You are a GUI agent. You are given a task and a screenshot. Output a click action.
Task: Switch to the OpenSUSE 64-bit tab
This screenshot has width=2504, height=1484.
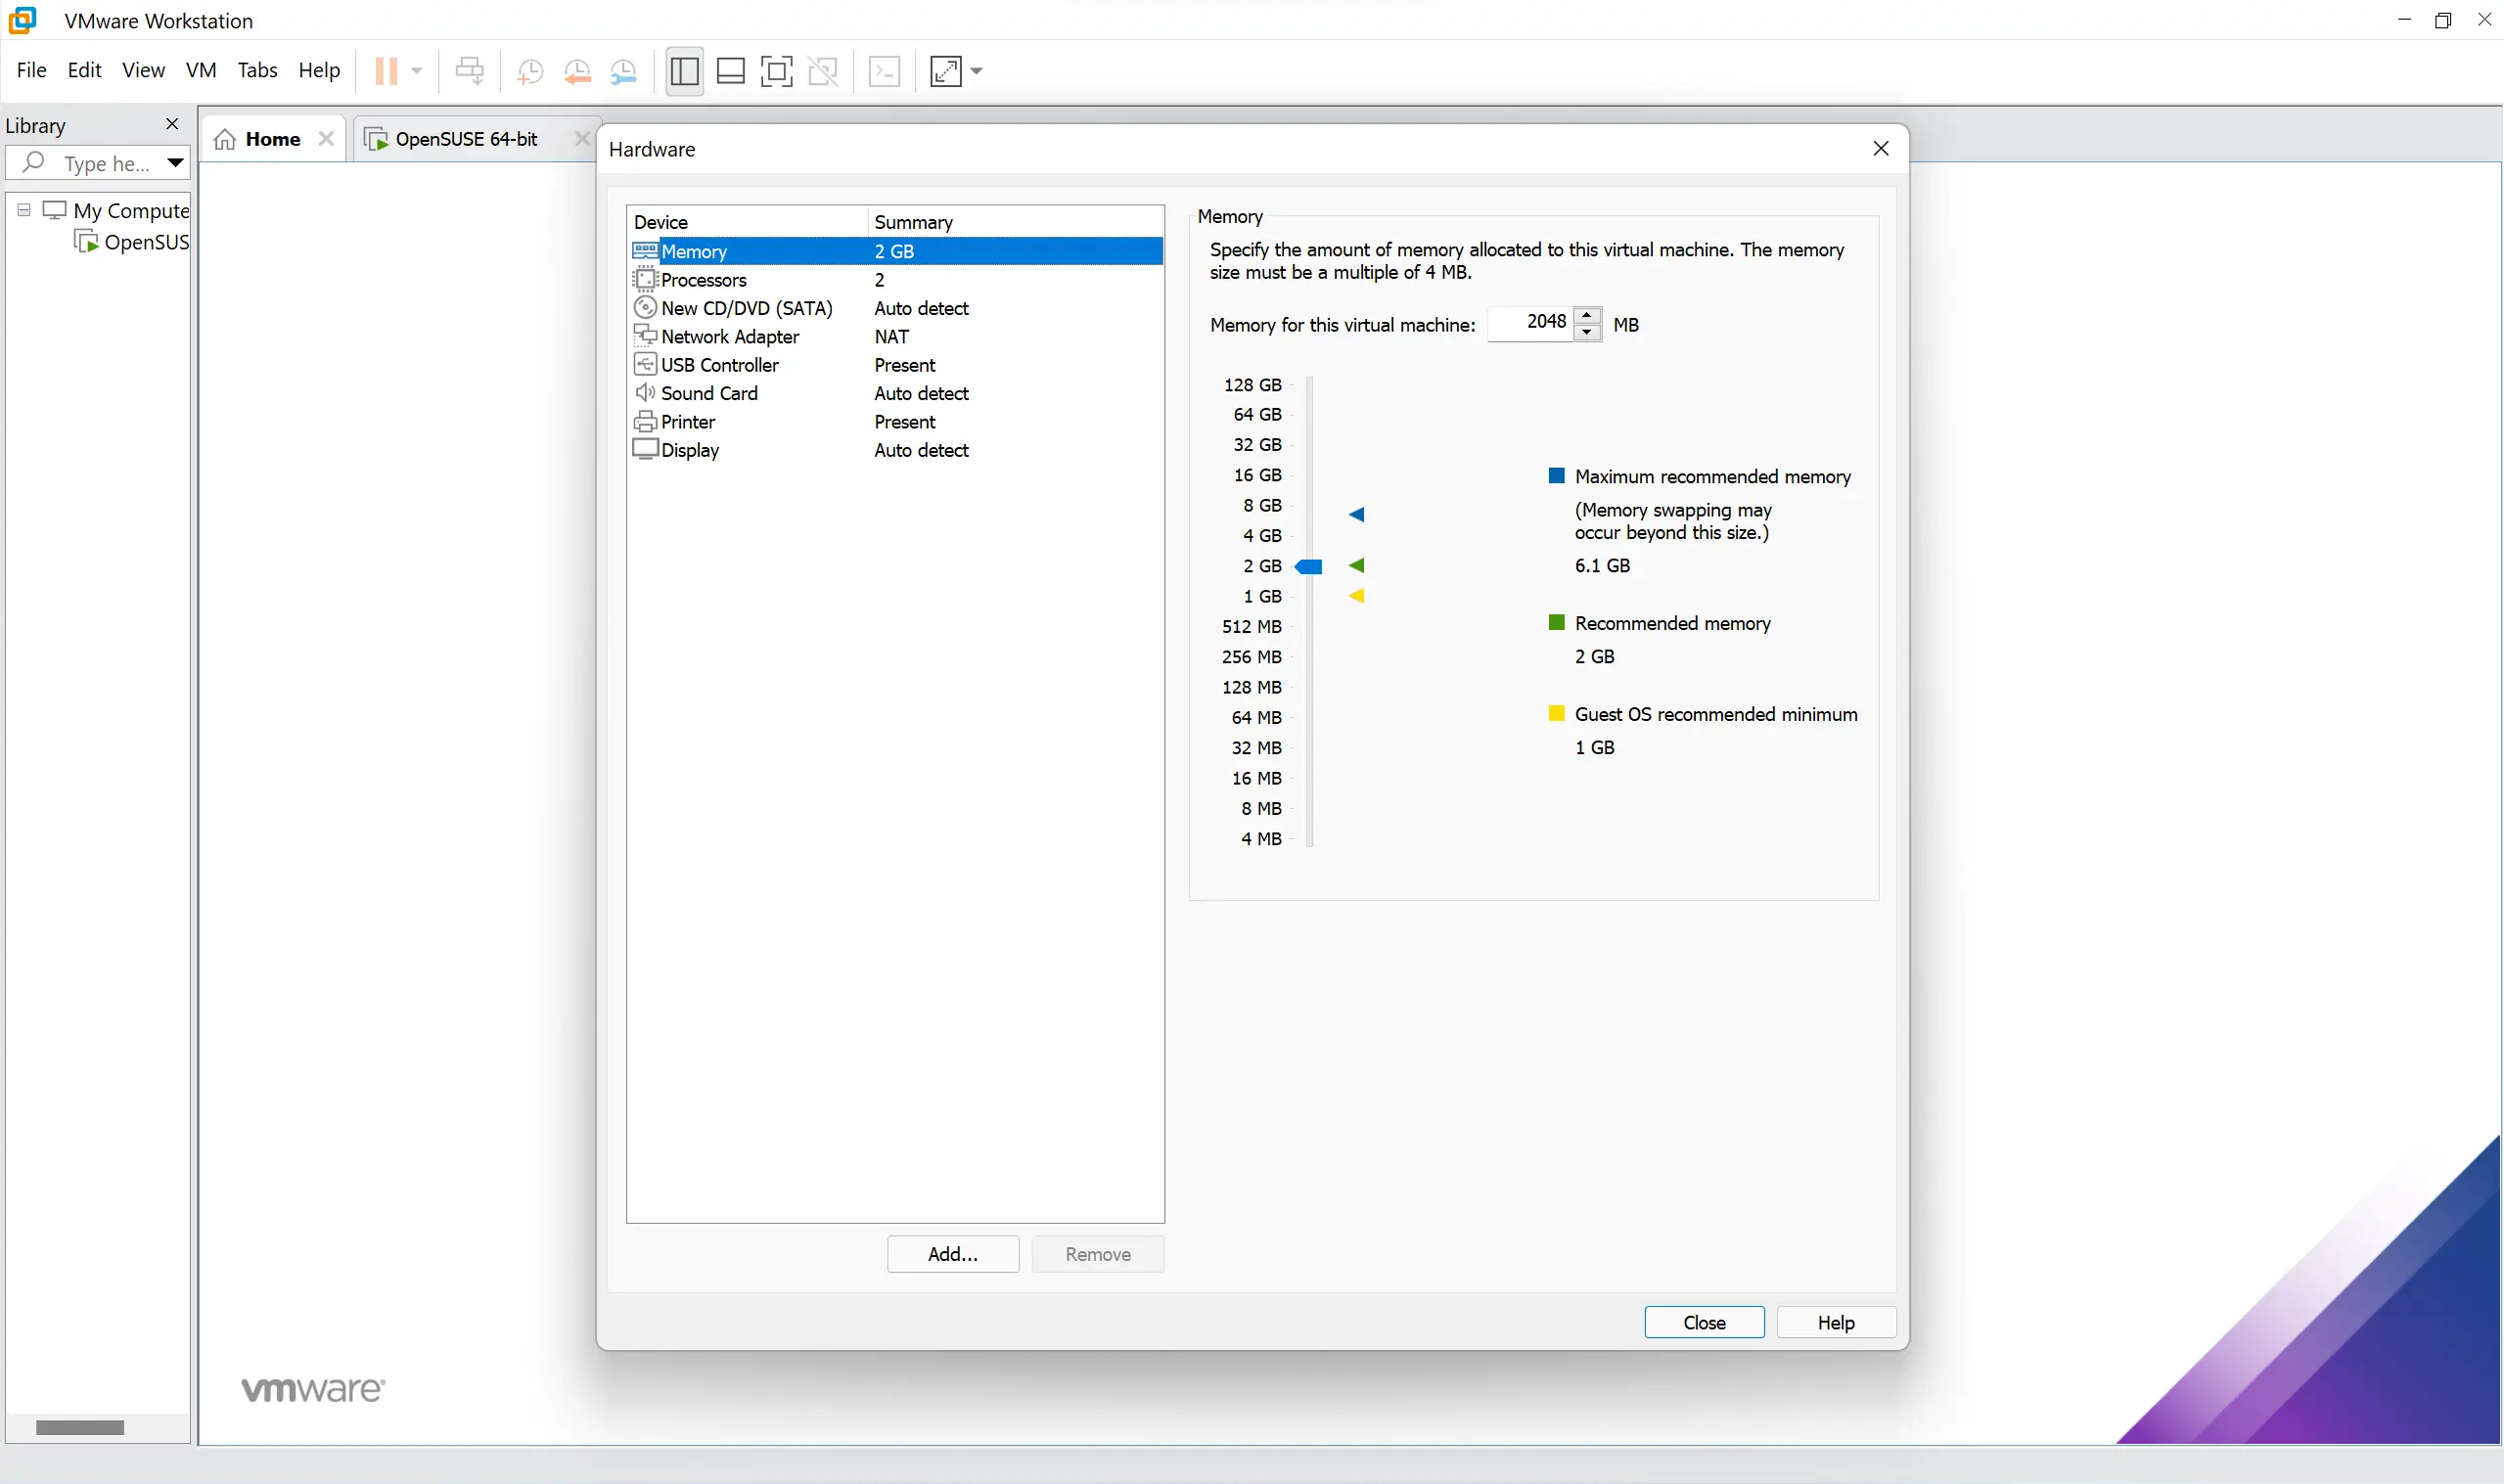466,139
